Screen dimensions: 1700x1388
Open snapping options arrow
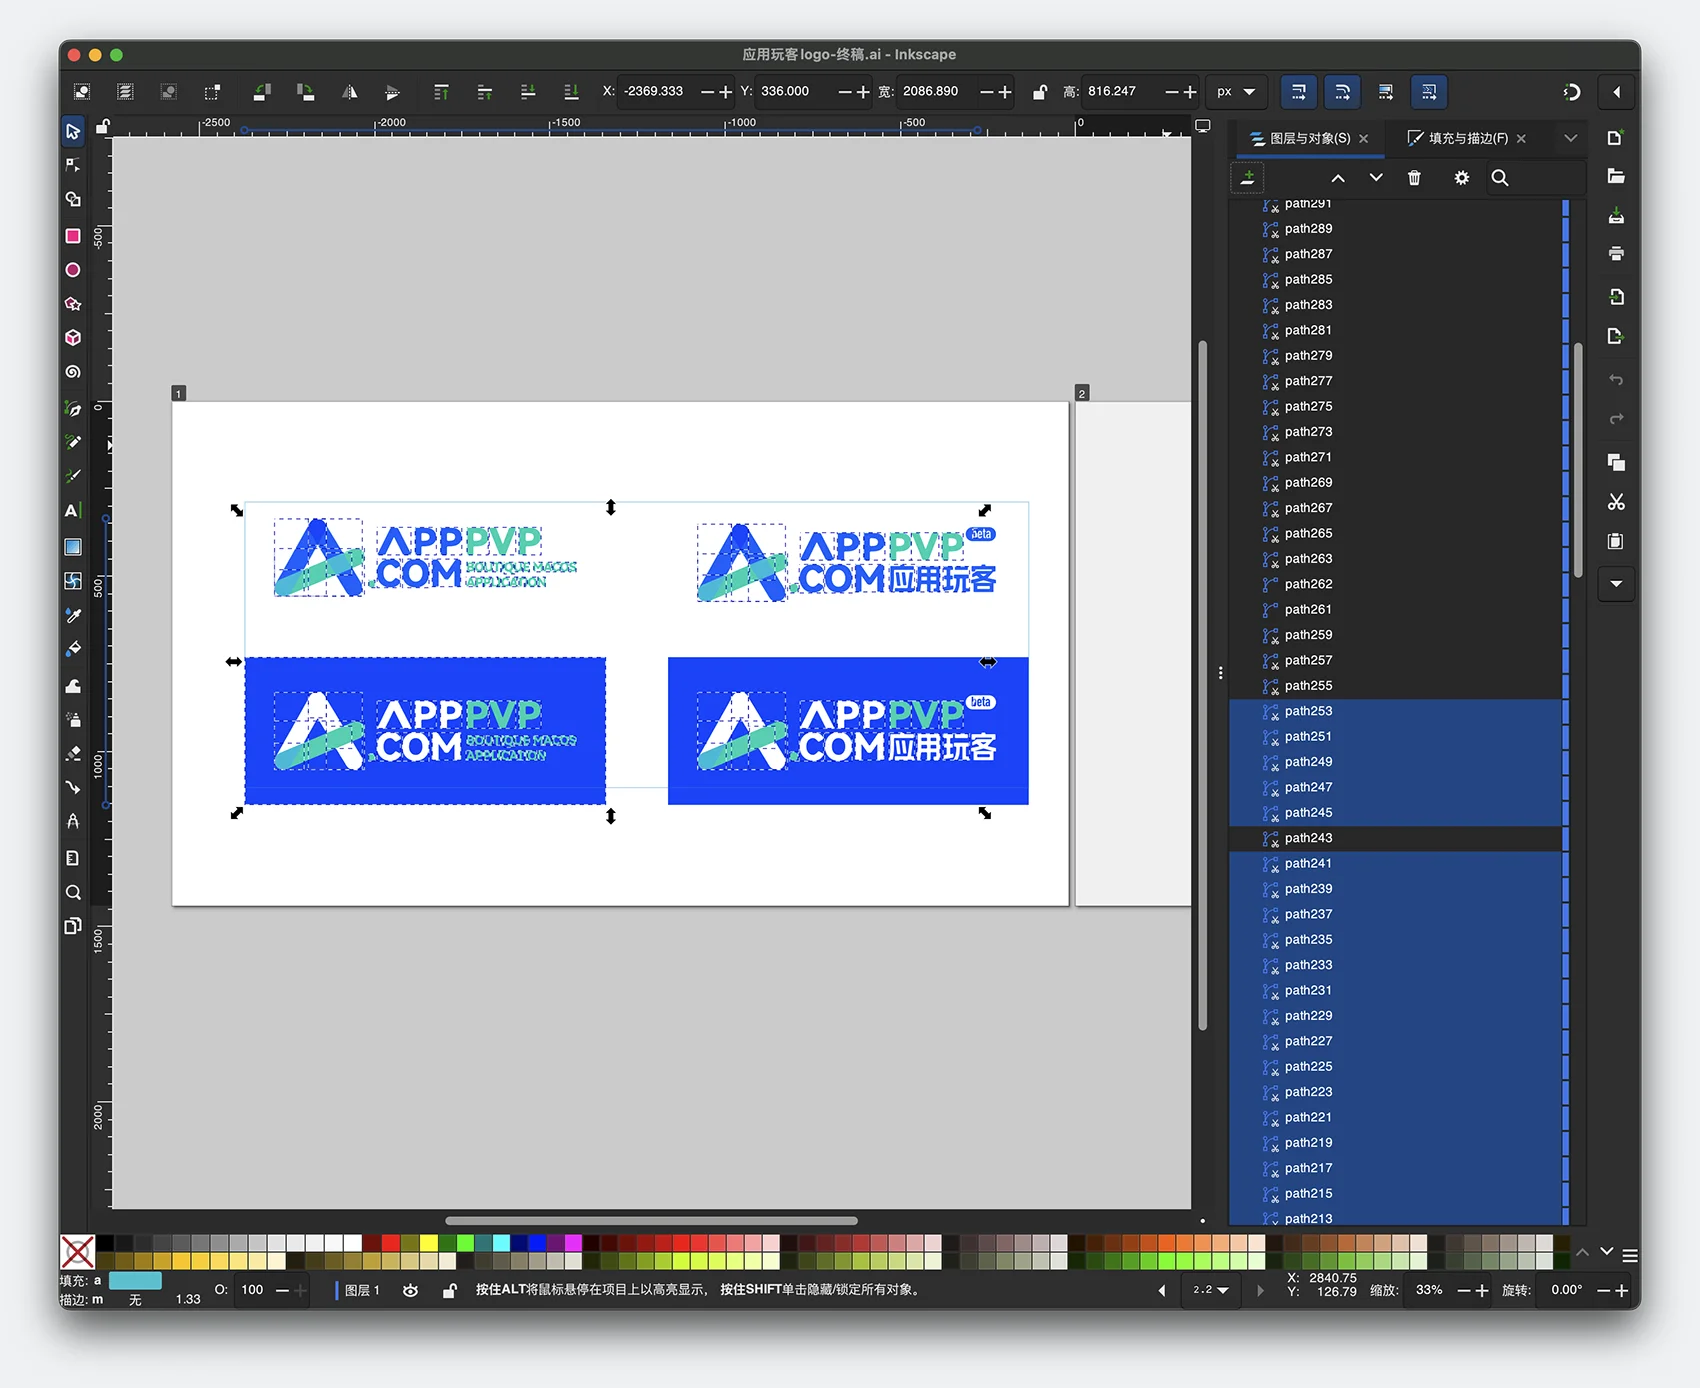pyautogui.click(x=1617, y=92)
